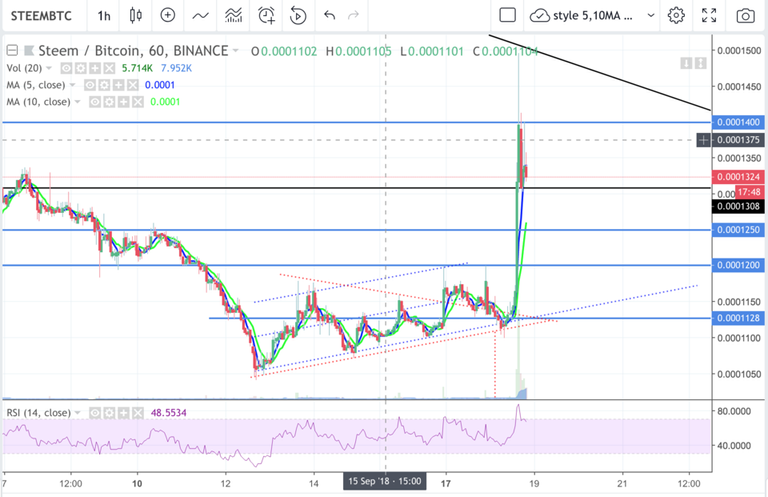Click the Vol value 5.714K
The height and width of the screenshot is (497, 768).
[x=137, y=68]
